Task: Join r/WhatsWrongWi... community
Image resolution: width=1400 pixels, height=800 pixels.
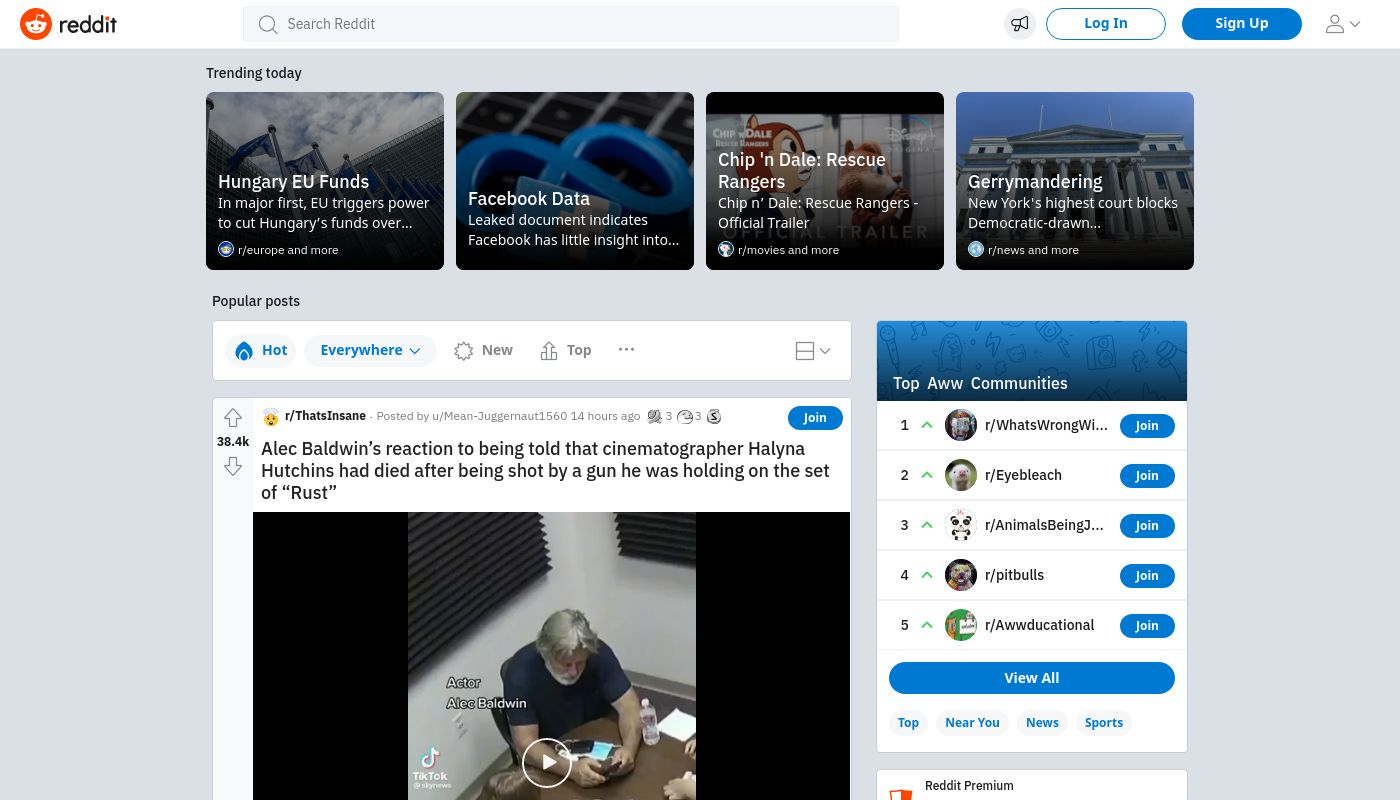Action: (1147, 425)
